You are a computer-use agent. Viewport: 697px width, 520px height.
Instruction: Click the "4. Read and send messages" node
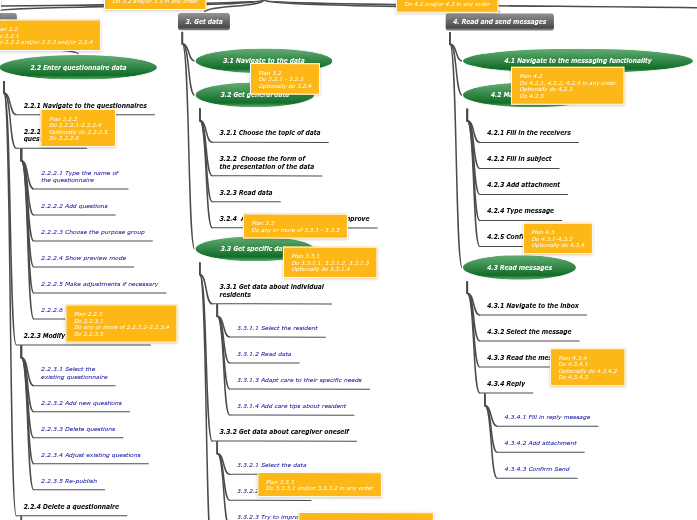tap(499, 21)
